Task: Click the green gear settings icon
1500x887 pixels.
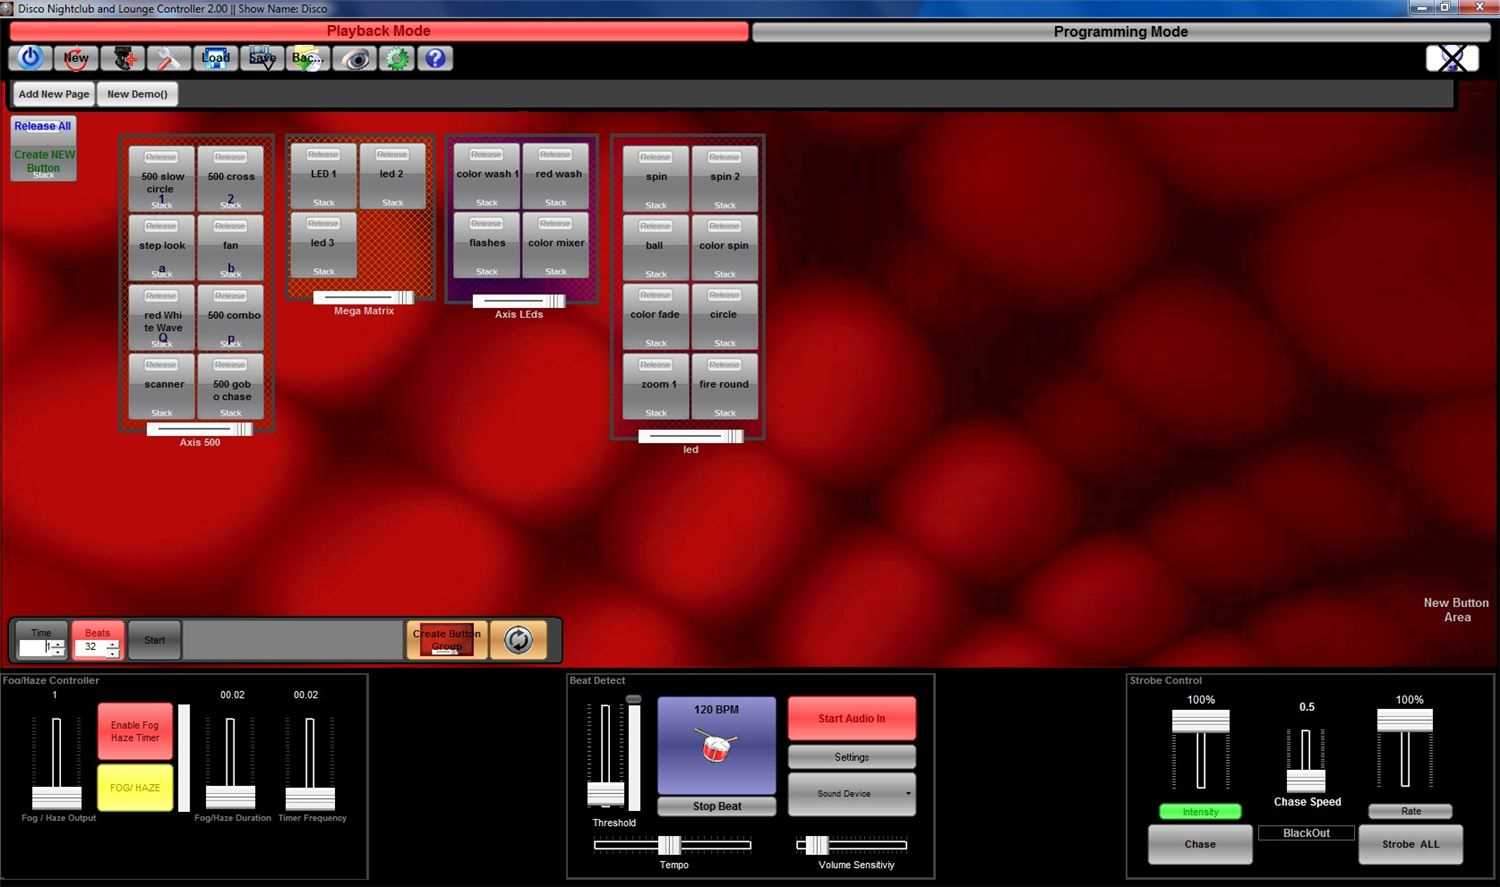Action: [x=396, y=58]
